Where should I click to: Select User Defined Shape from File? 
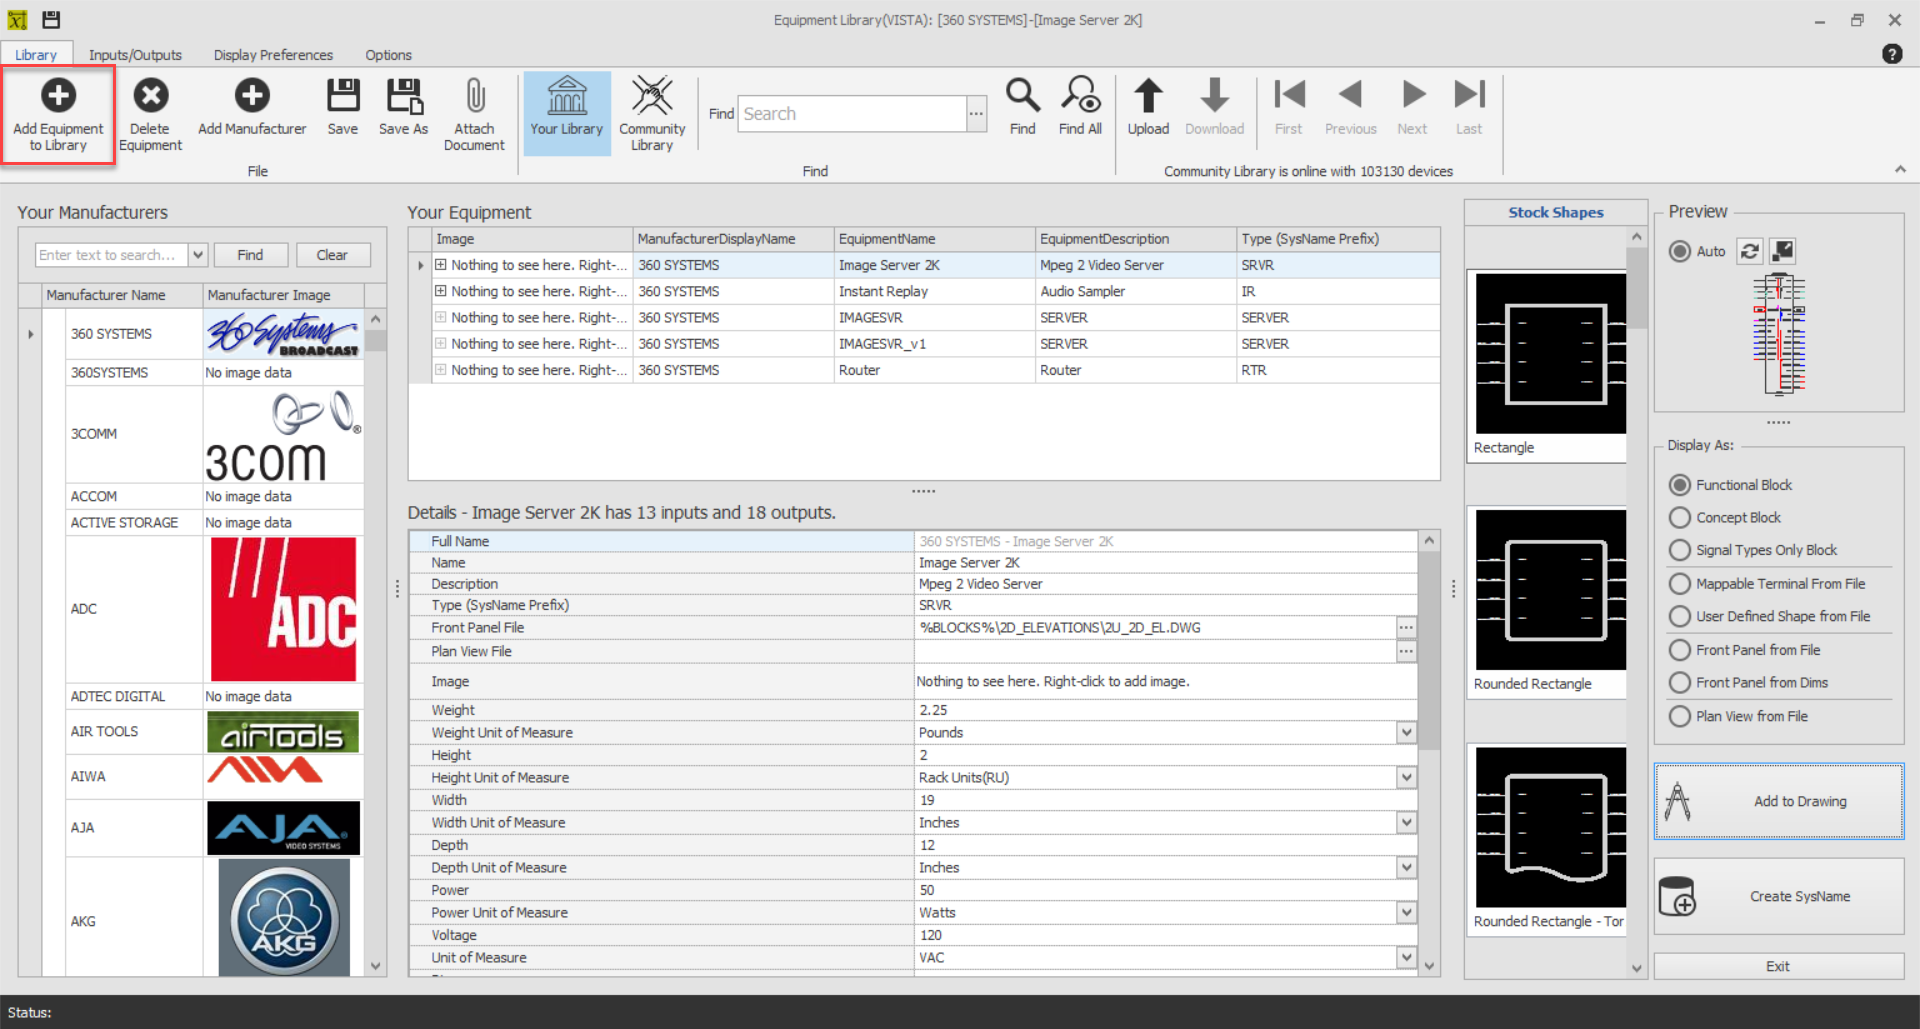(1680, 617)
